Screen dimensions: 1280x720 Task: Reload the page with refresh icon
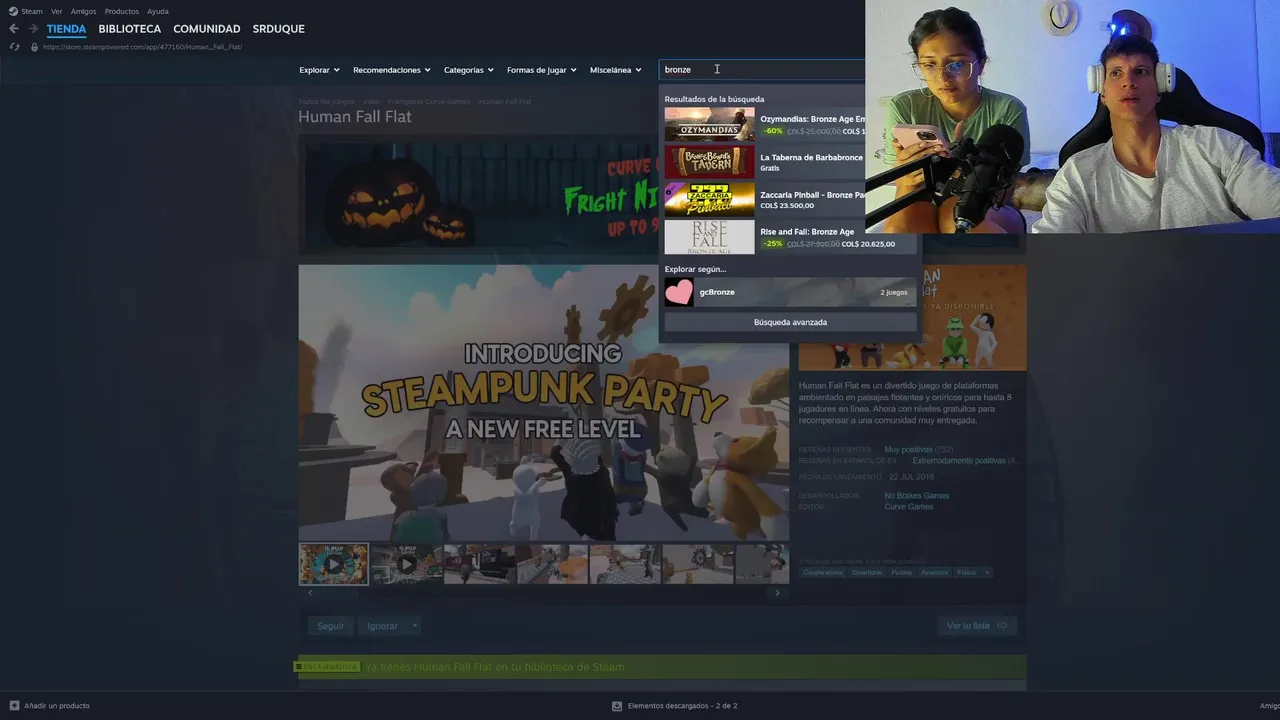(14, 47)
